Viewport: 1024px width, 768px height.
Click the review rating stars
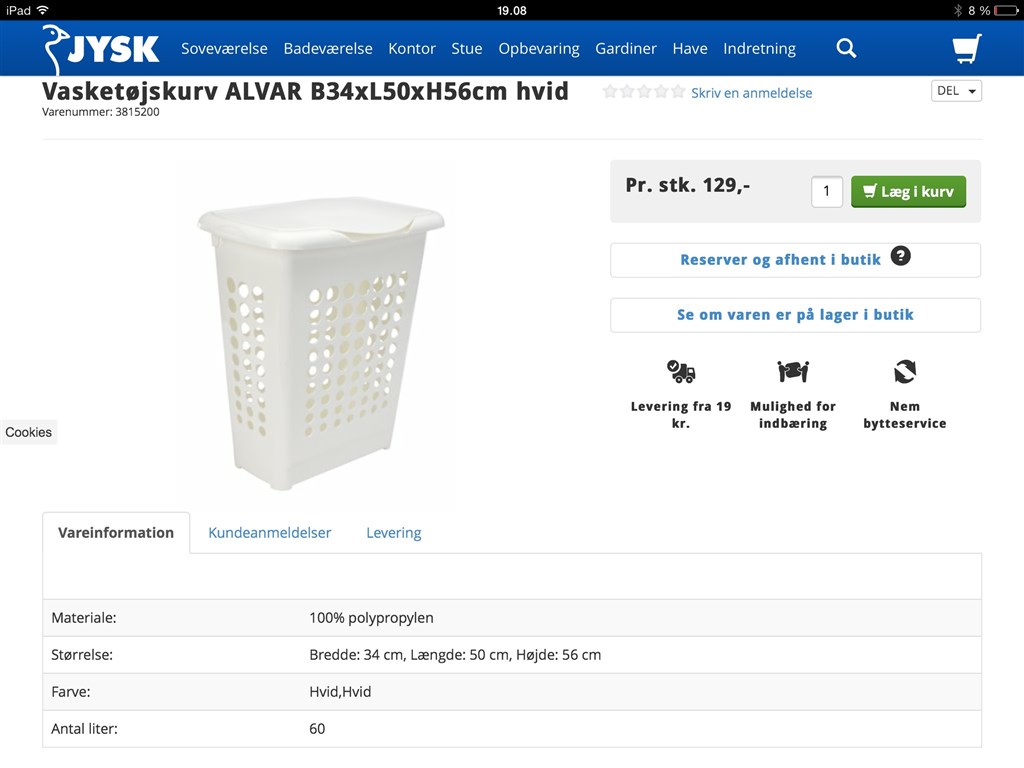pyautogui.click(x=643, y=92)
